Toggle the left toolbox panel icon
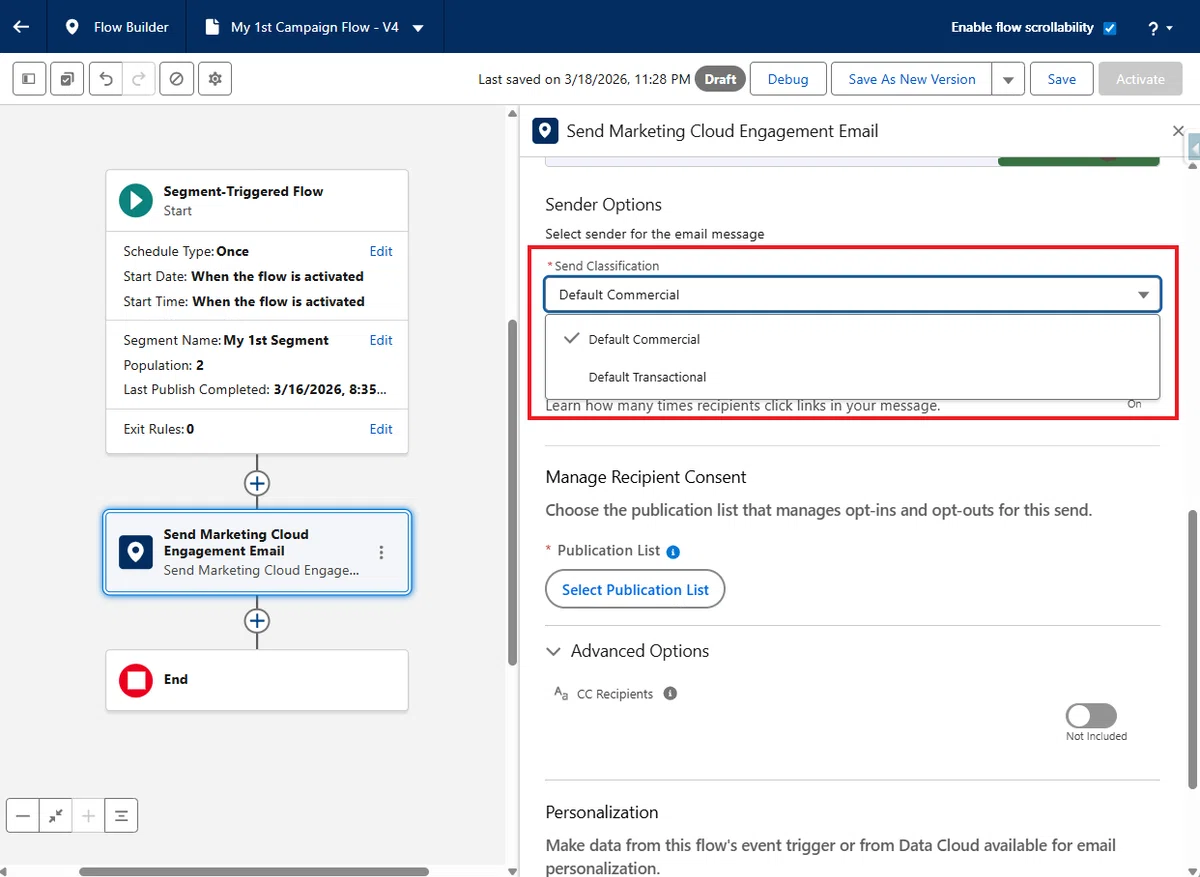Screen dimensions: 1200x877 [x=29, y=79]
